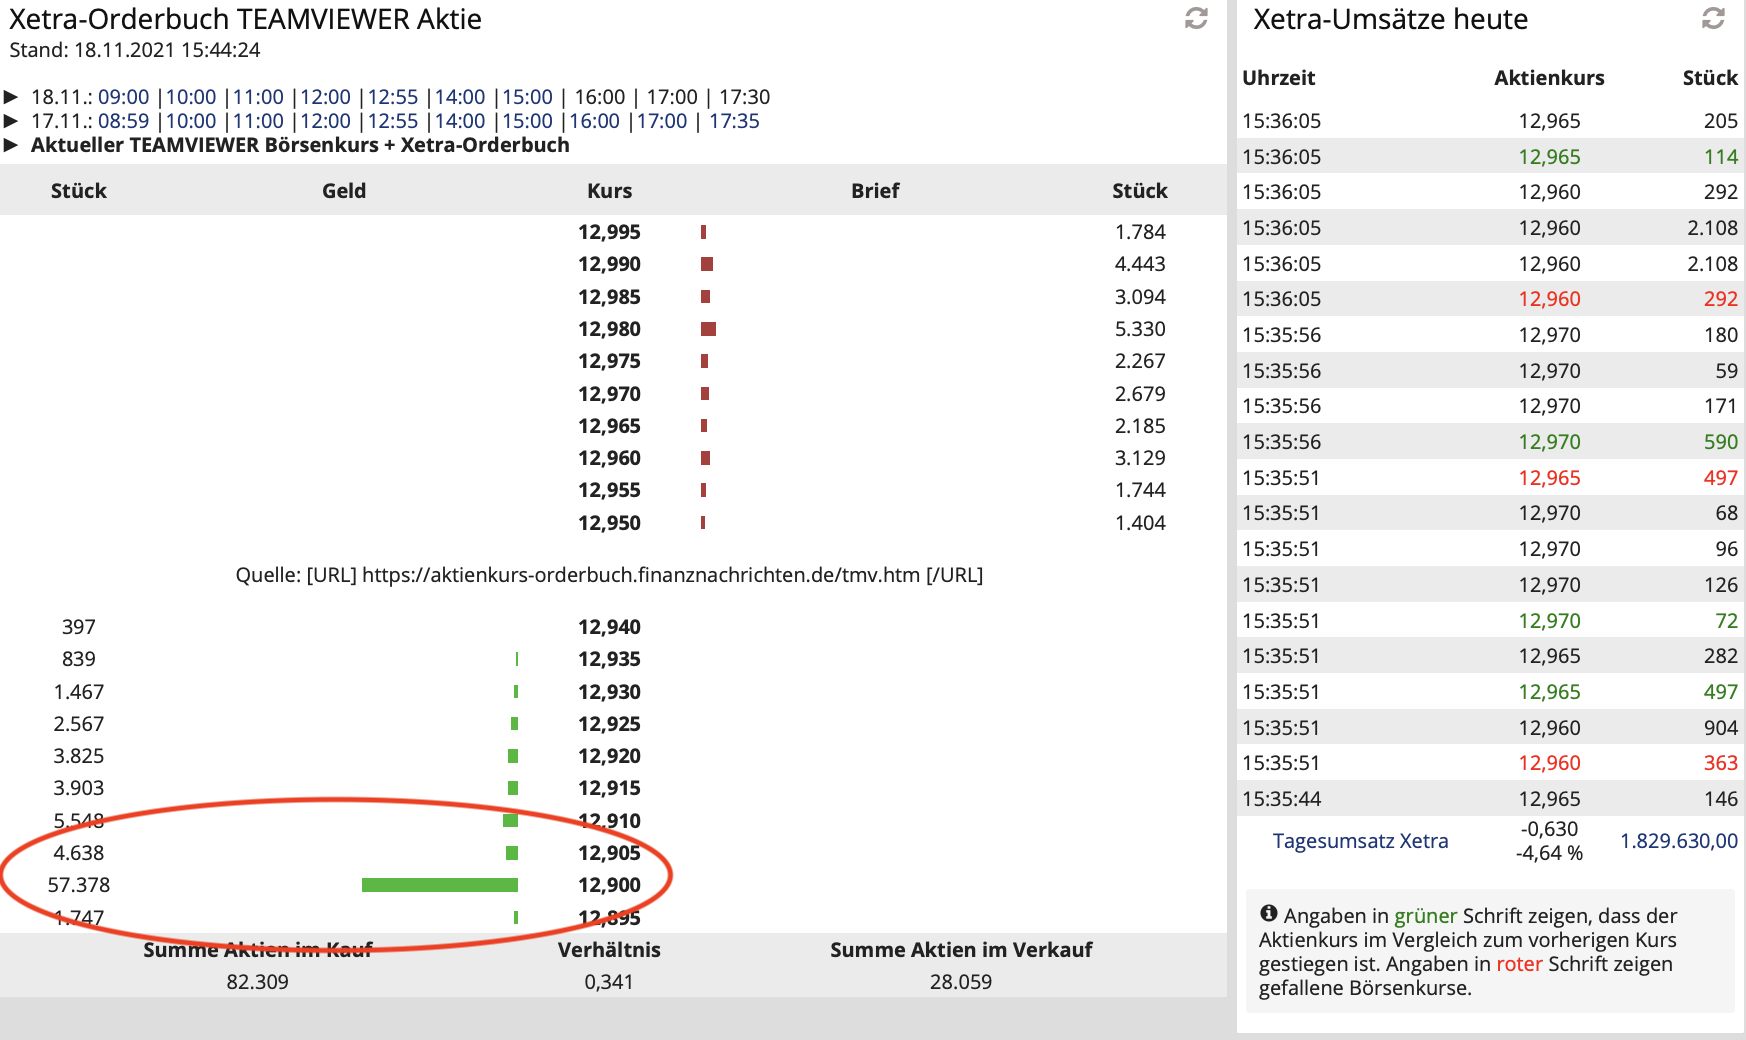Click the Tagesumsatz Xetra link
The height and width of the screenshot is (1040, 1746).
coord(1360,841)
